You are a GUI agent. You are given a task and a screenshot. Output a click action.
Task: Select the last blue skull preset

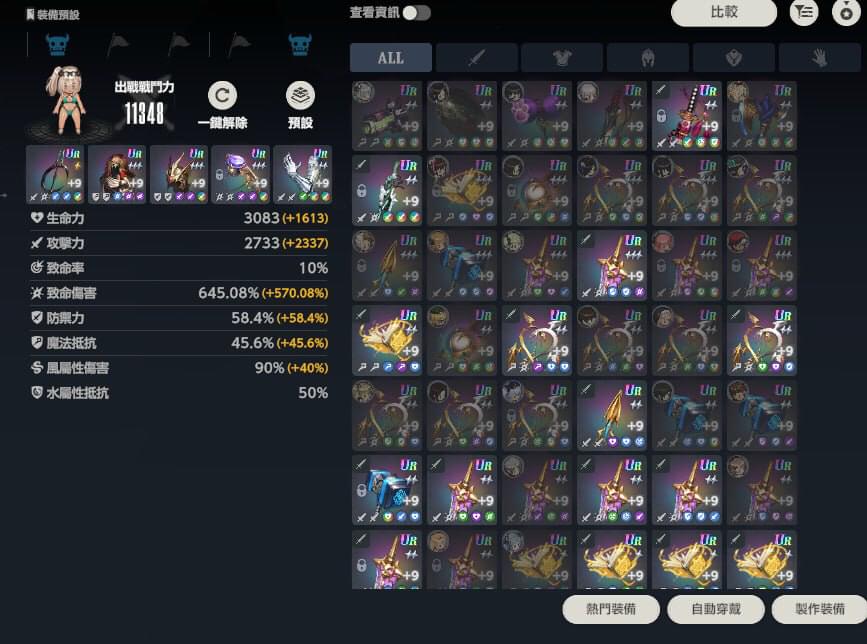[x=300, y=44]
